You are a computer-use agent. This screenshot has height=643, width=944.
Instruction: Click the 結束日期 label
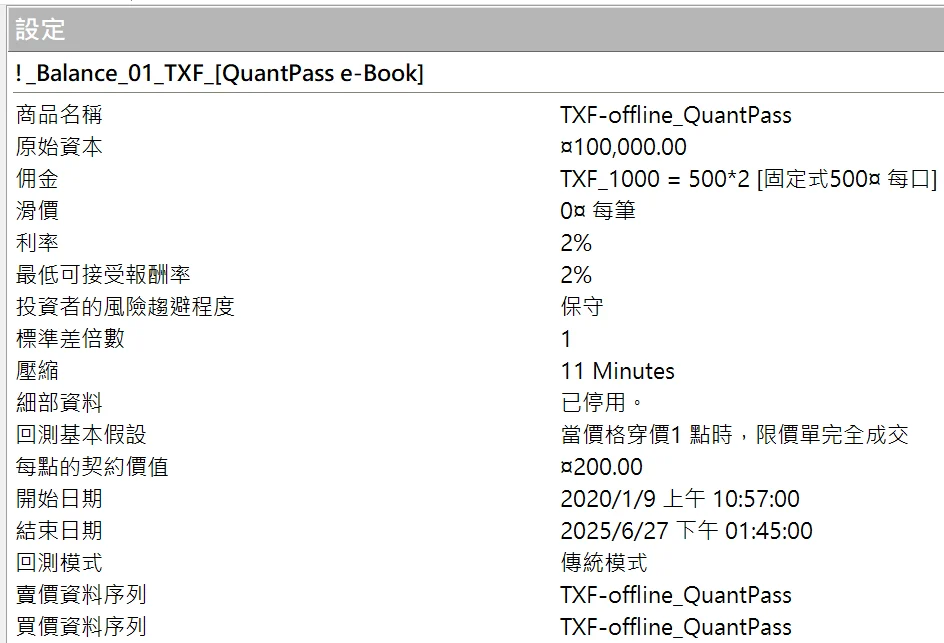[59, 530]
